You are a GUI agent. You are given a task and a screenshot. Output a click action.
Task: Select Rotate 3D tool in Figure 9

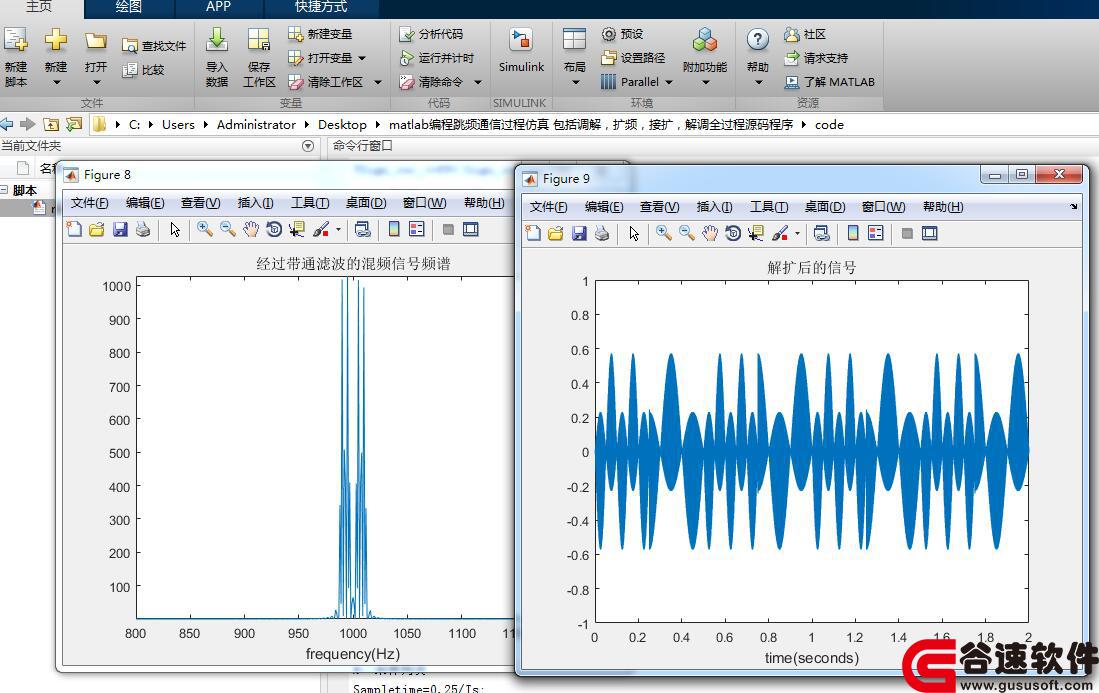coord(733,233)
